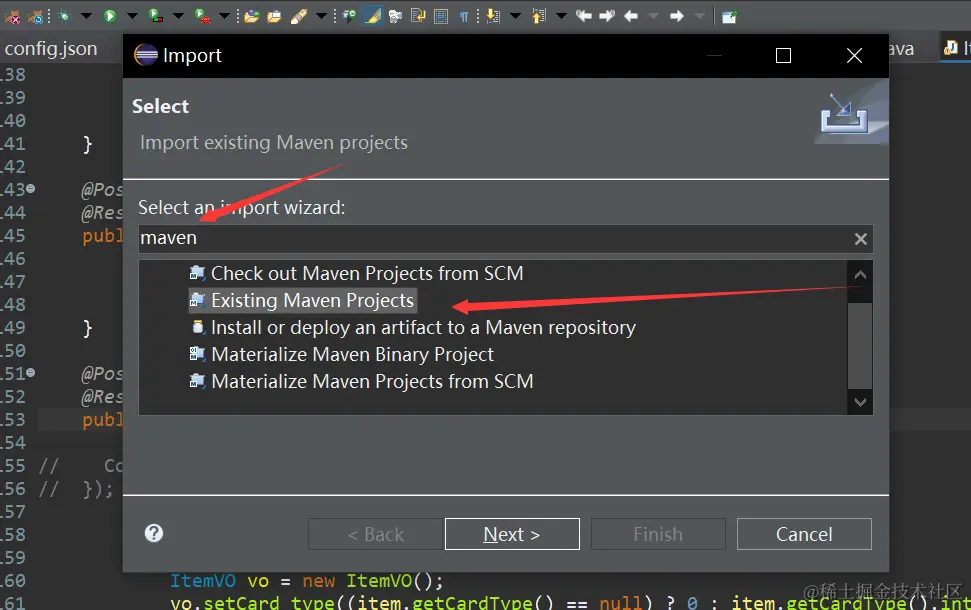Click the Next Edit Location icon
This screenshot has width=971, height=610.
click(607, 16)
